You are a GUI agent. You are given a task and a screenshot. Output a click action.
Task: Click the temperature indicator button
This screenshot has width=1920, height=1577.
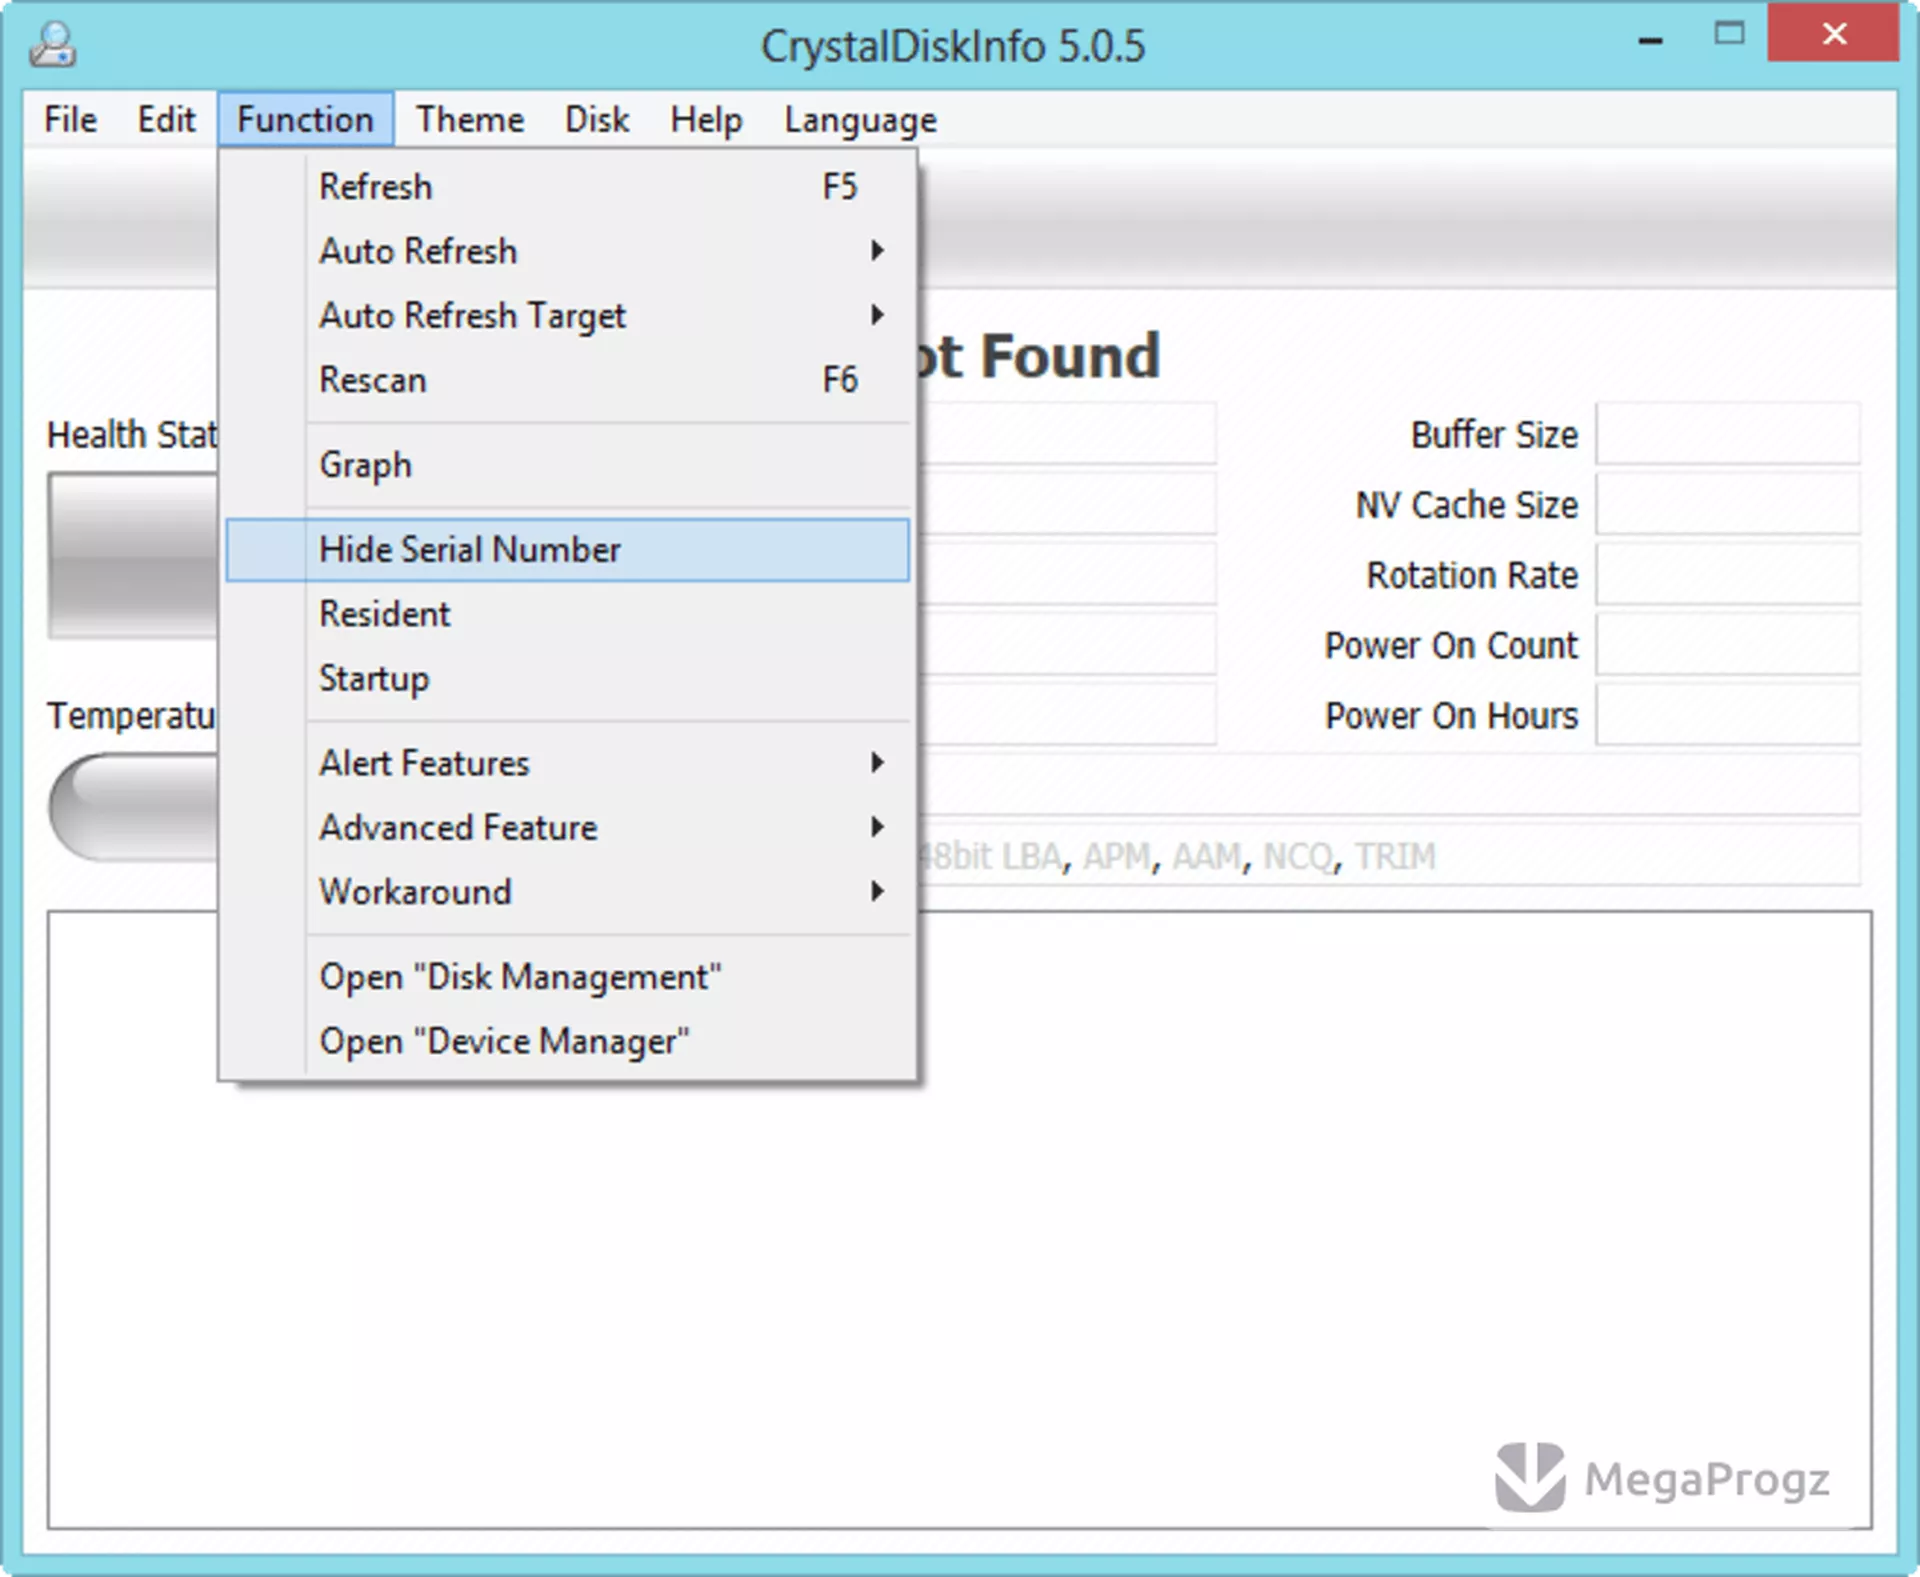[x=132, y=806]
